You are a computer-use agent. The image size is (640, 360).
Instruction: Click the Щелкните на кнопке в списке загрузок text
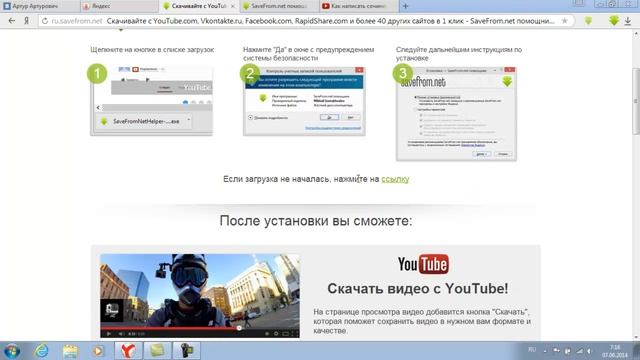coord(152,49)
